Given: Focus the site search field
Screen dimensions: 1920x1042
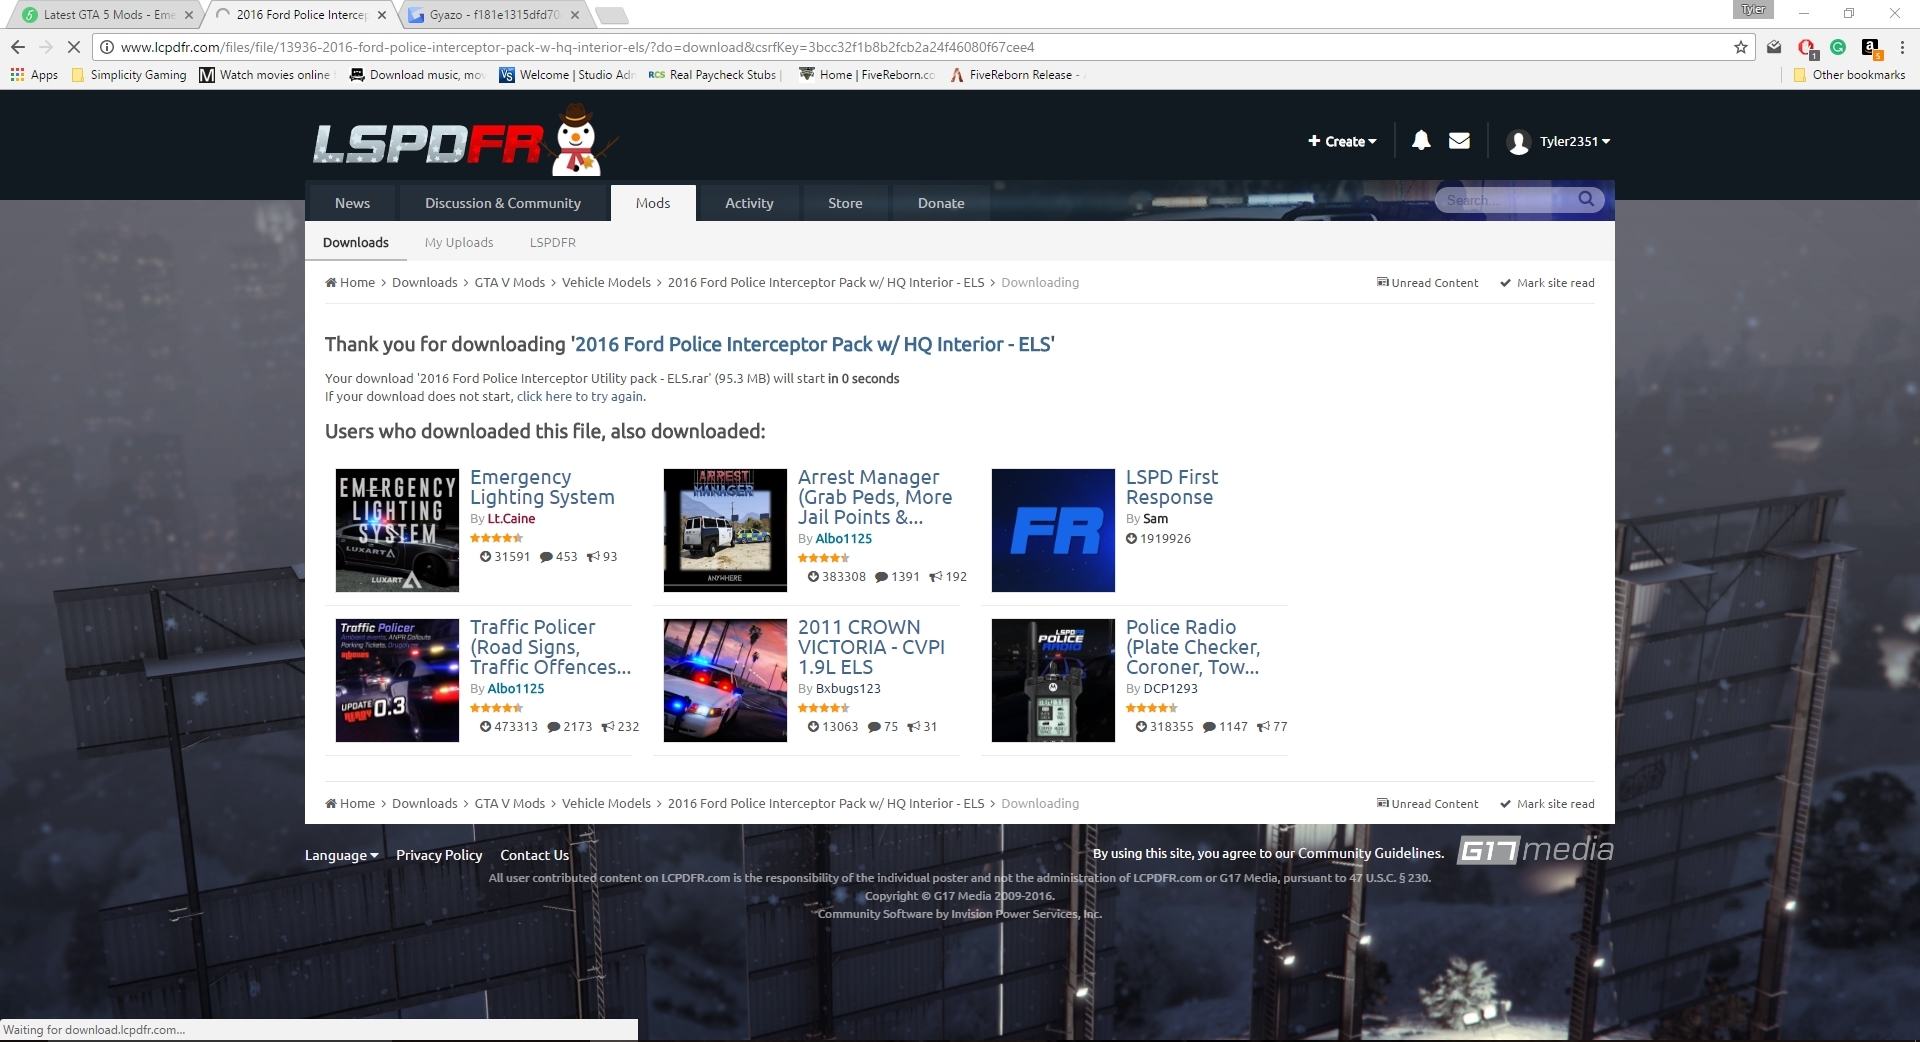Looking at the screenshot, I should click(1505, 200).
